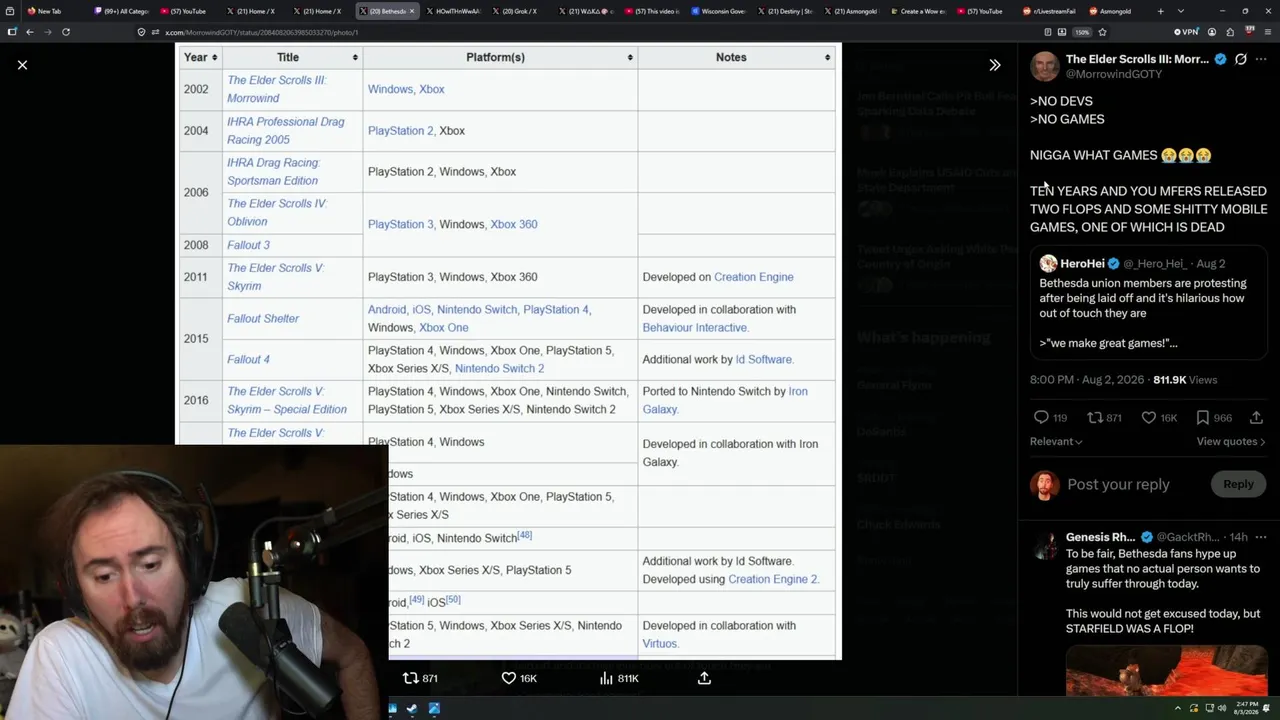1280x720 pixels.
Task: Switch to the Asmongold Reddit tab
Action: coord(1113,11)
